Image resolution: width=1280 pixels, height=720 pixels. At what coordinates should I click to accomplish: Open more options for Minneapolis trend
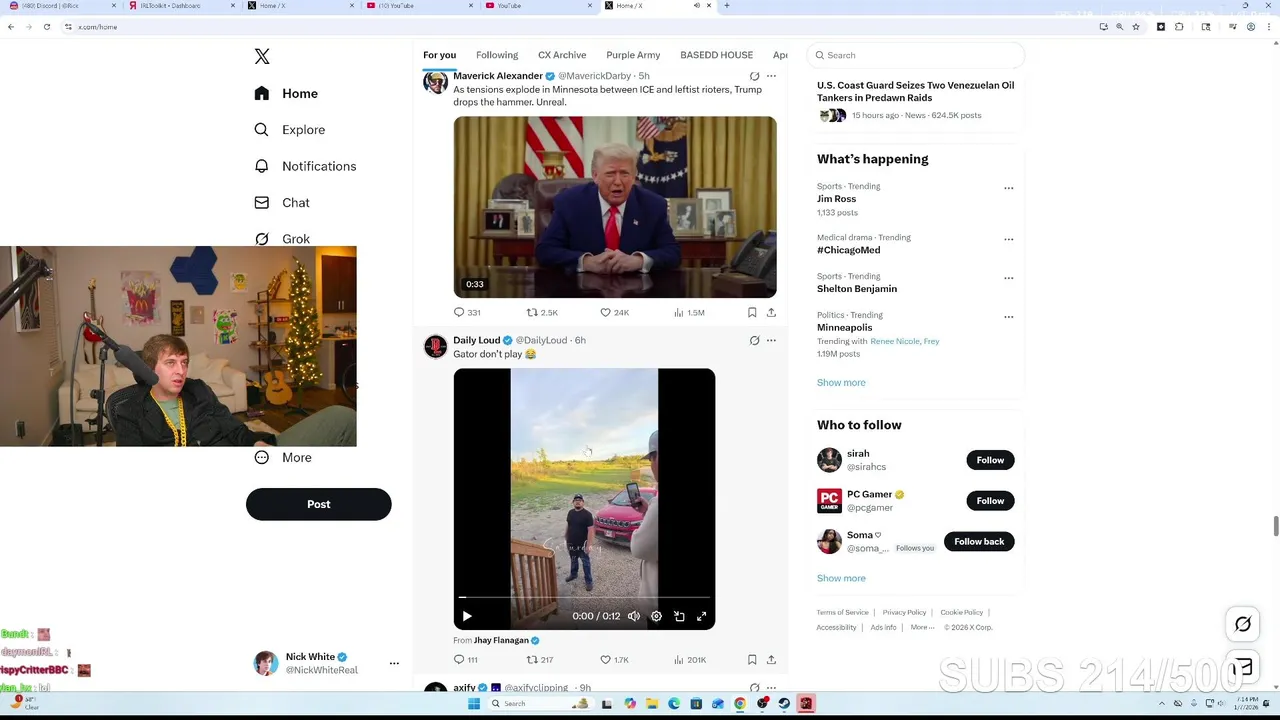point(1008,317)
